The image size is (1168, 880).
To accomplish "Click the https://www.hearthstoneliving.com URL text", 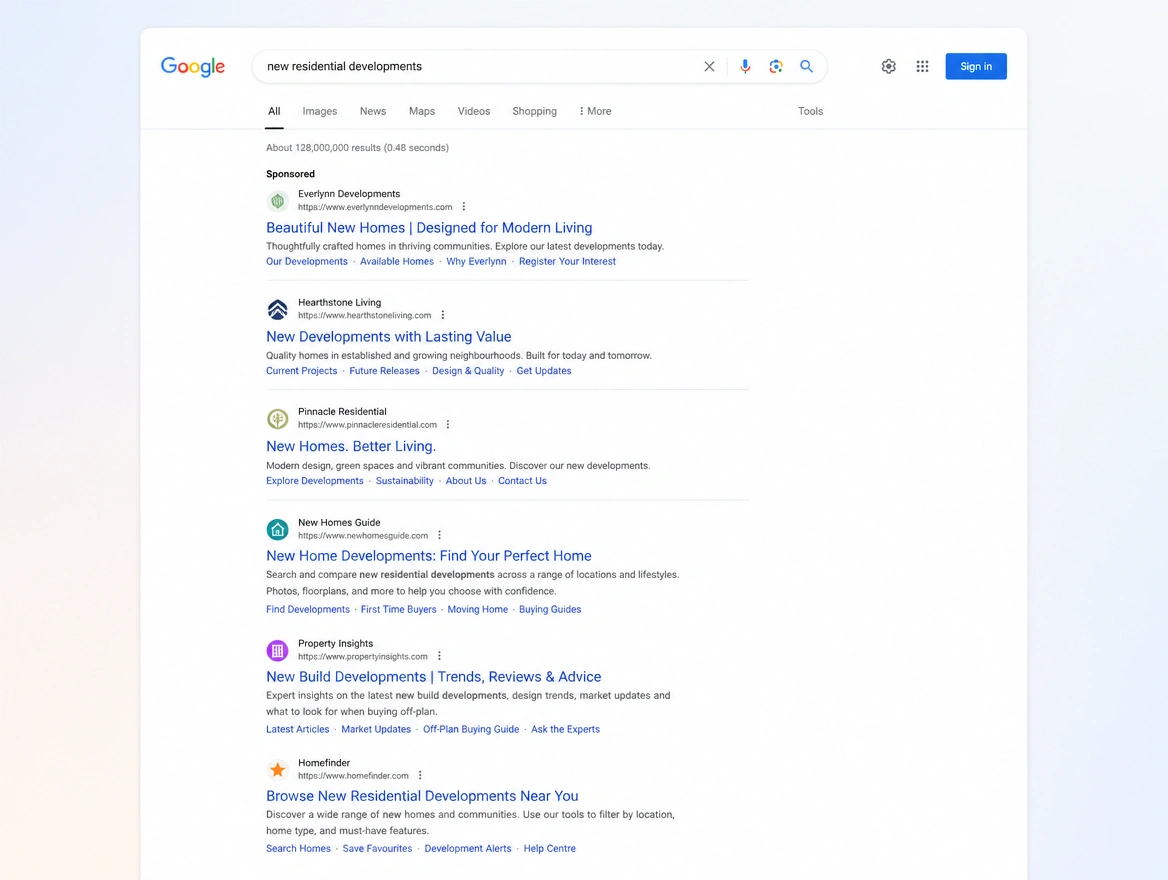I will click(x=364, y=315).
